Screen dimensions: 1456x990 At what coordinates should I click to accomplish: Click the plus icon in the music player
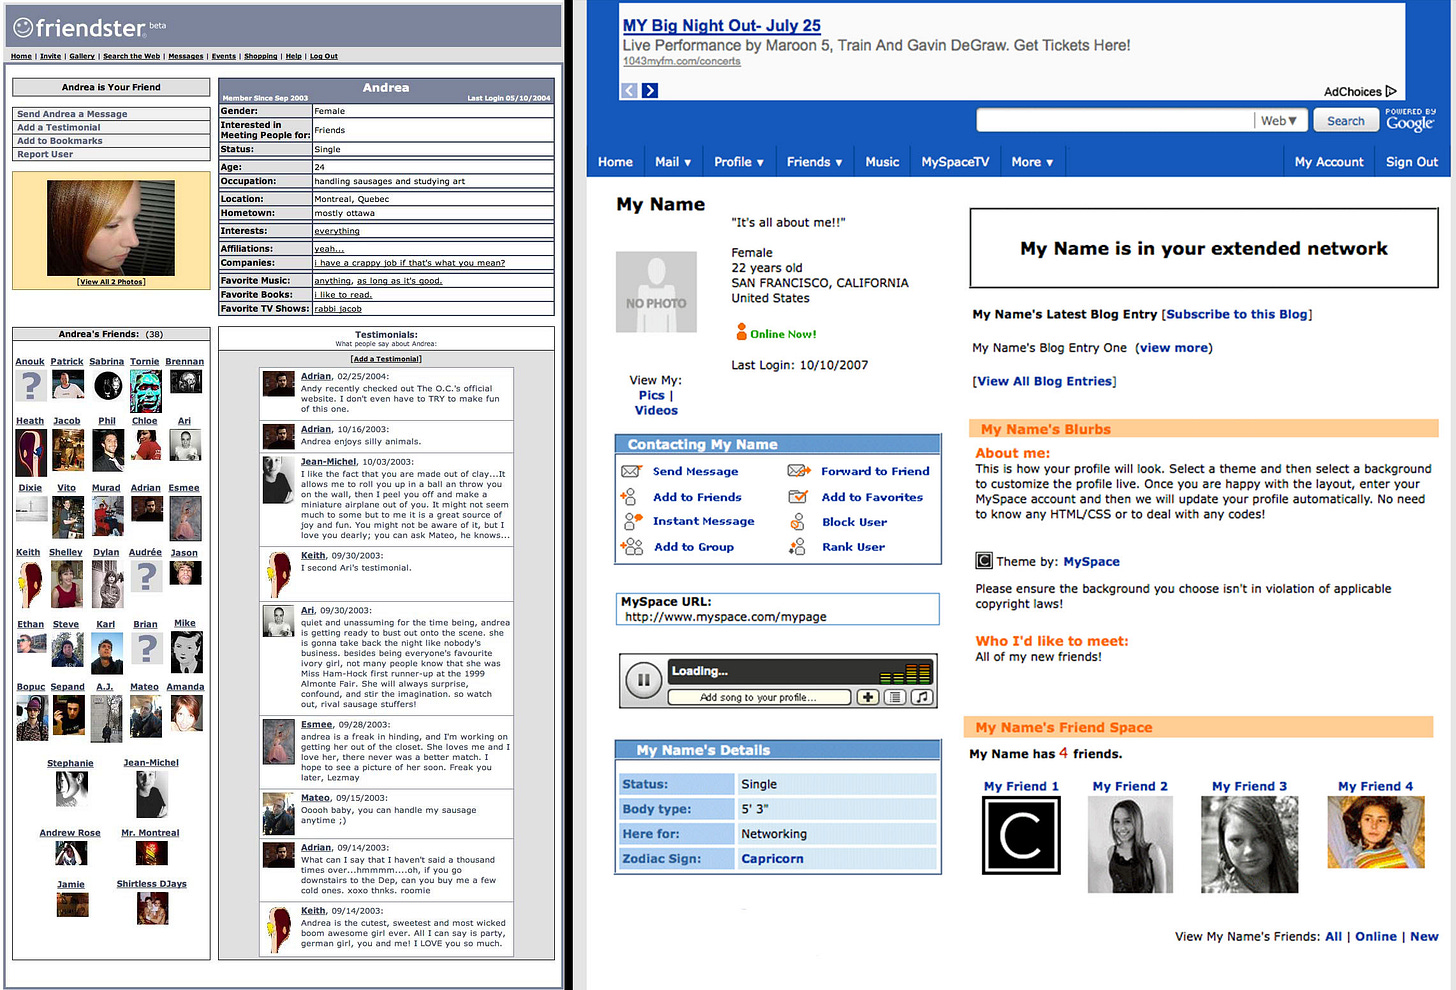868,697
